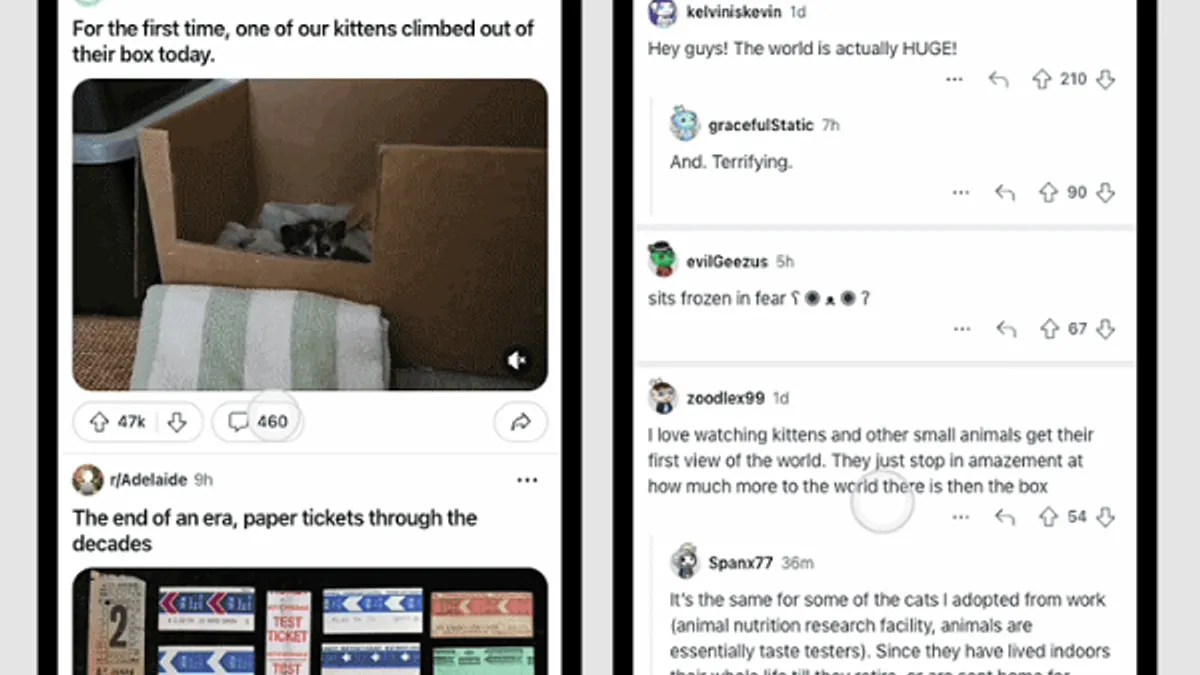Open the paper tickets image thumbnail
This screenshot has width=1200, height=675.
coord(310,621)
